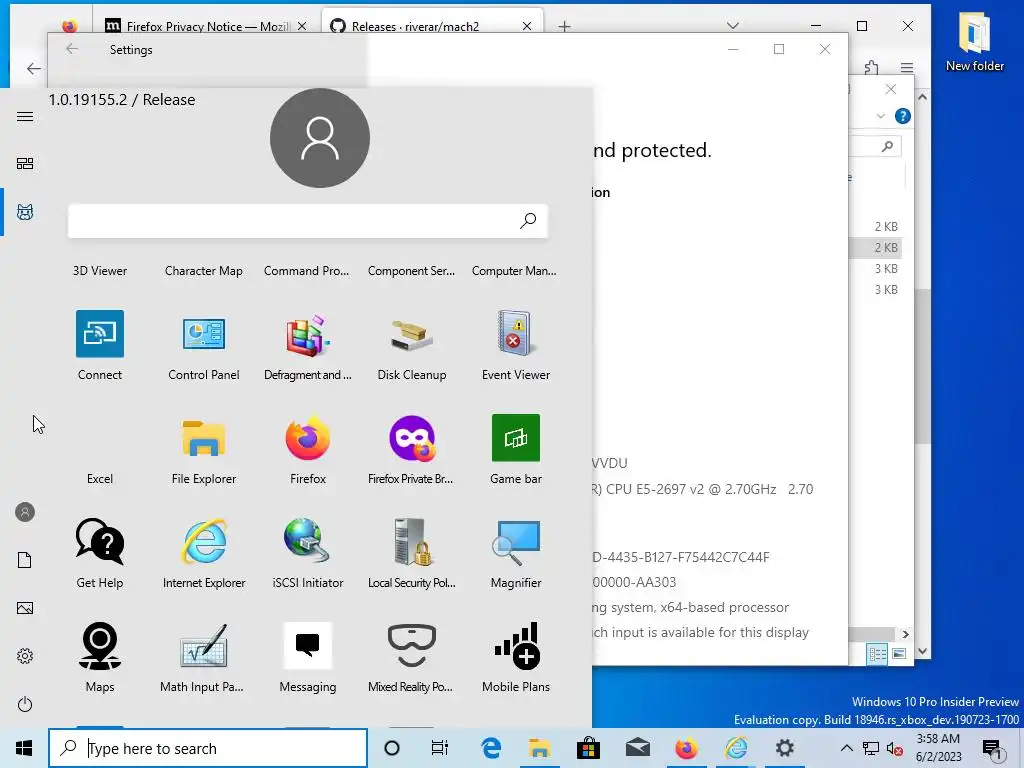The width and height of the screenshot is (1024, 768).
Task: Open File Explorer from app grid
Action: [x=204, y=449]
